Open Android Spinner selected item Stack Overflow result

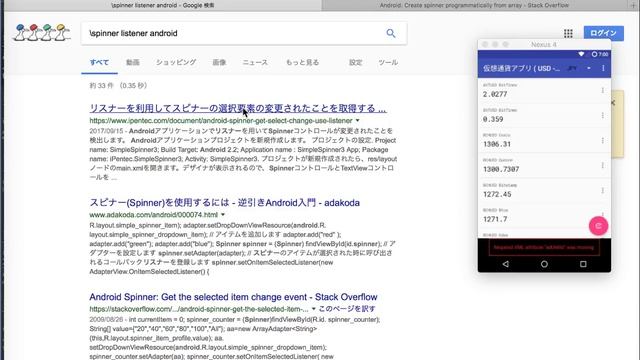coord(233,297)
